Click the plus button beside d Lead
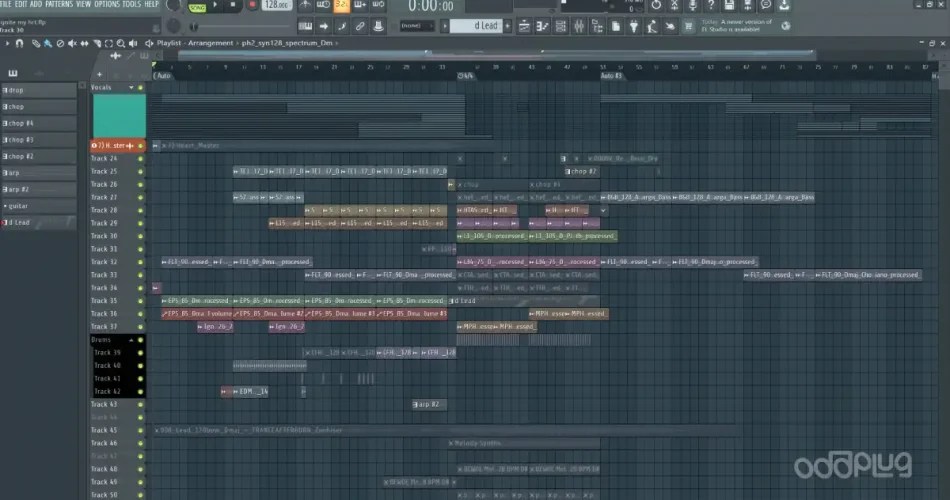Image resolution: width=950 pixels, height=500 pixels. [x=508, y=26]
